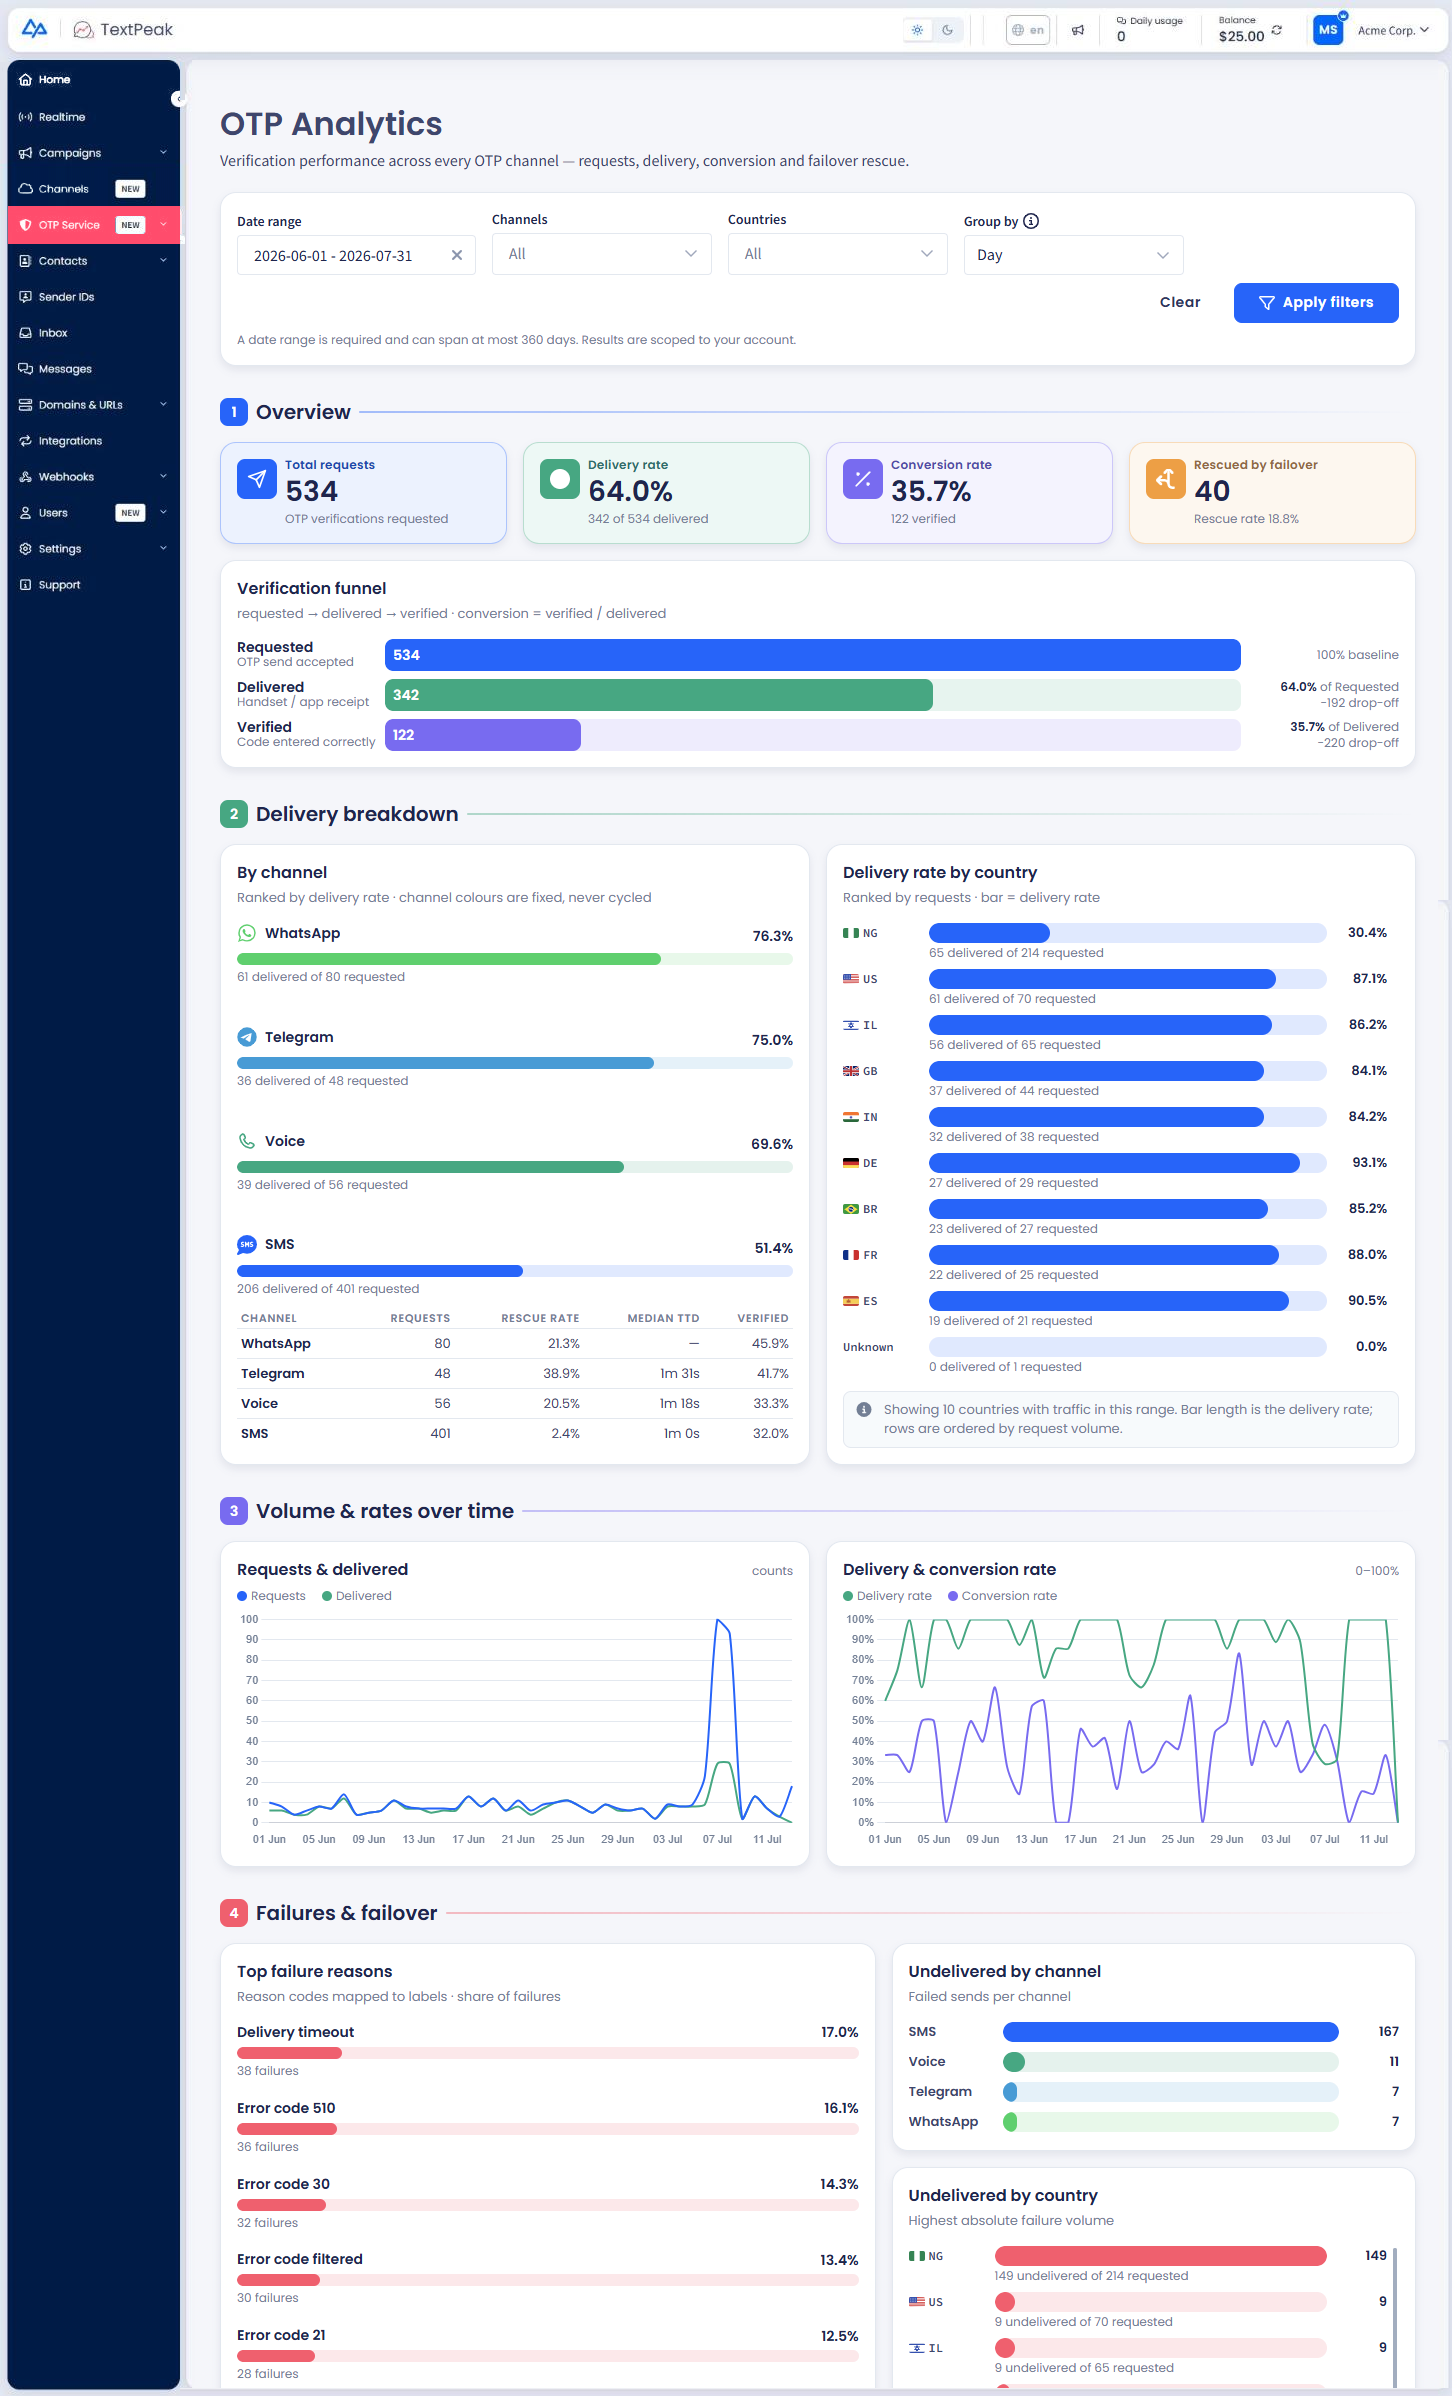Open Channels in sidebar
Viewport: 1452px width, 2396px height.
94,189
